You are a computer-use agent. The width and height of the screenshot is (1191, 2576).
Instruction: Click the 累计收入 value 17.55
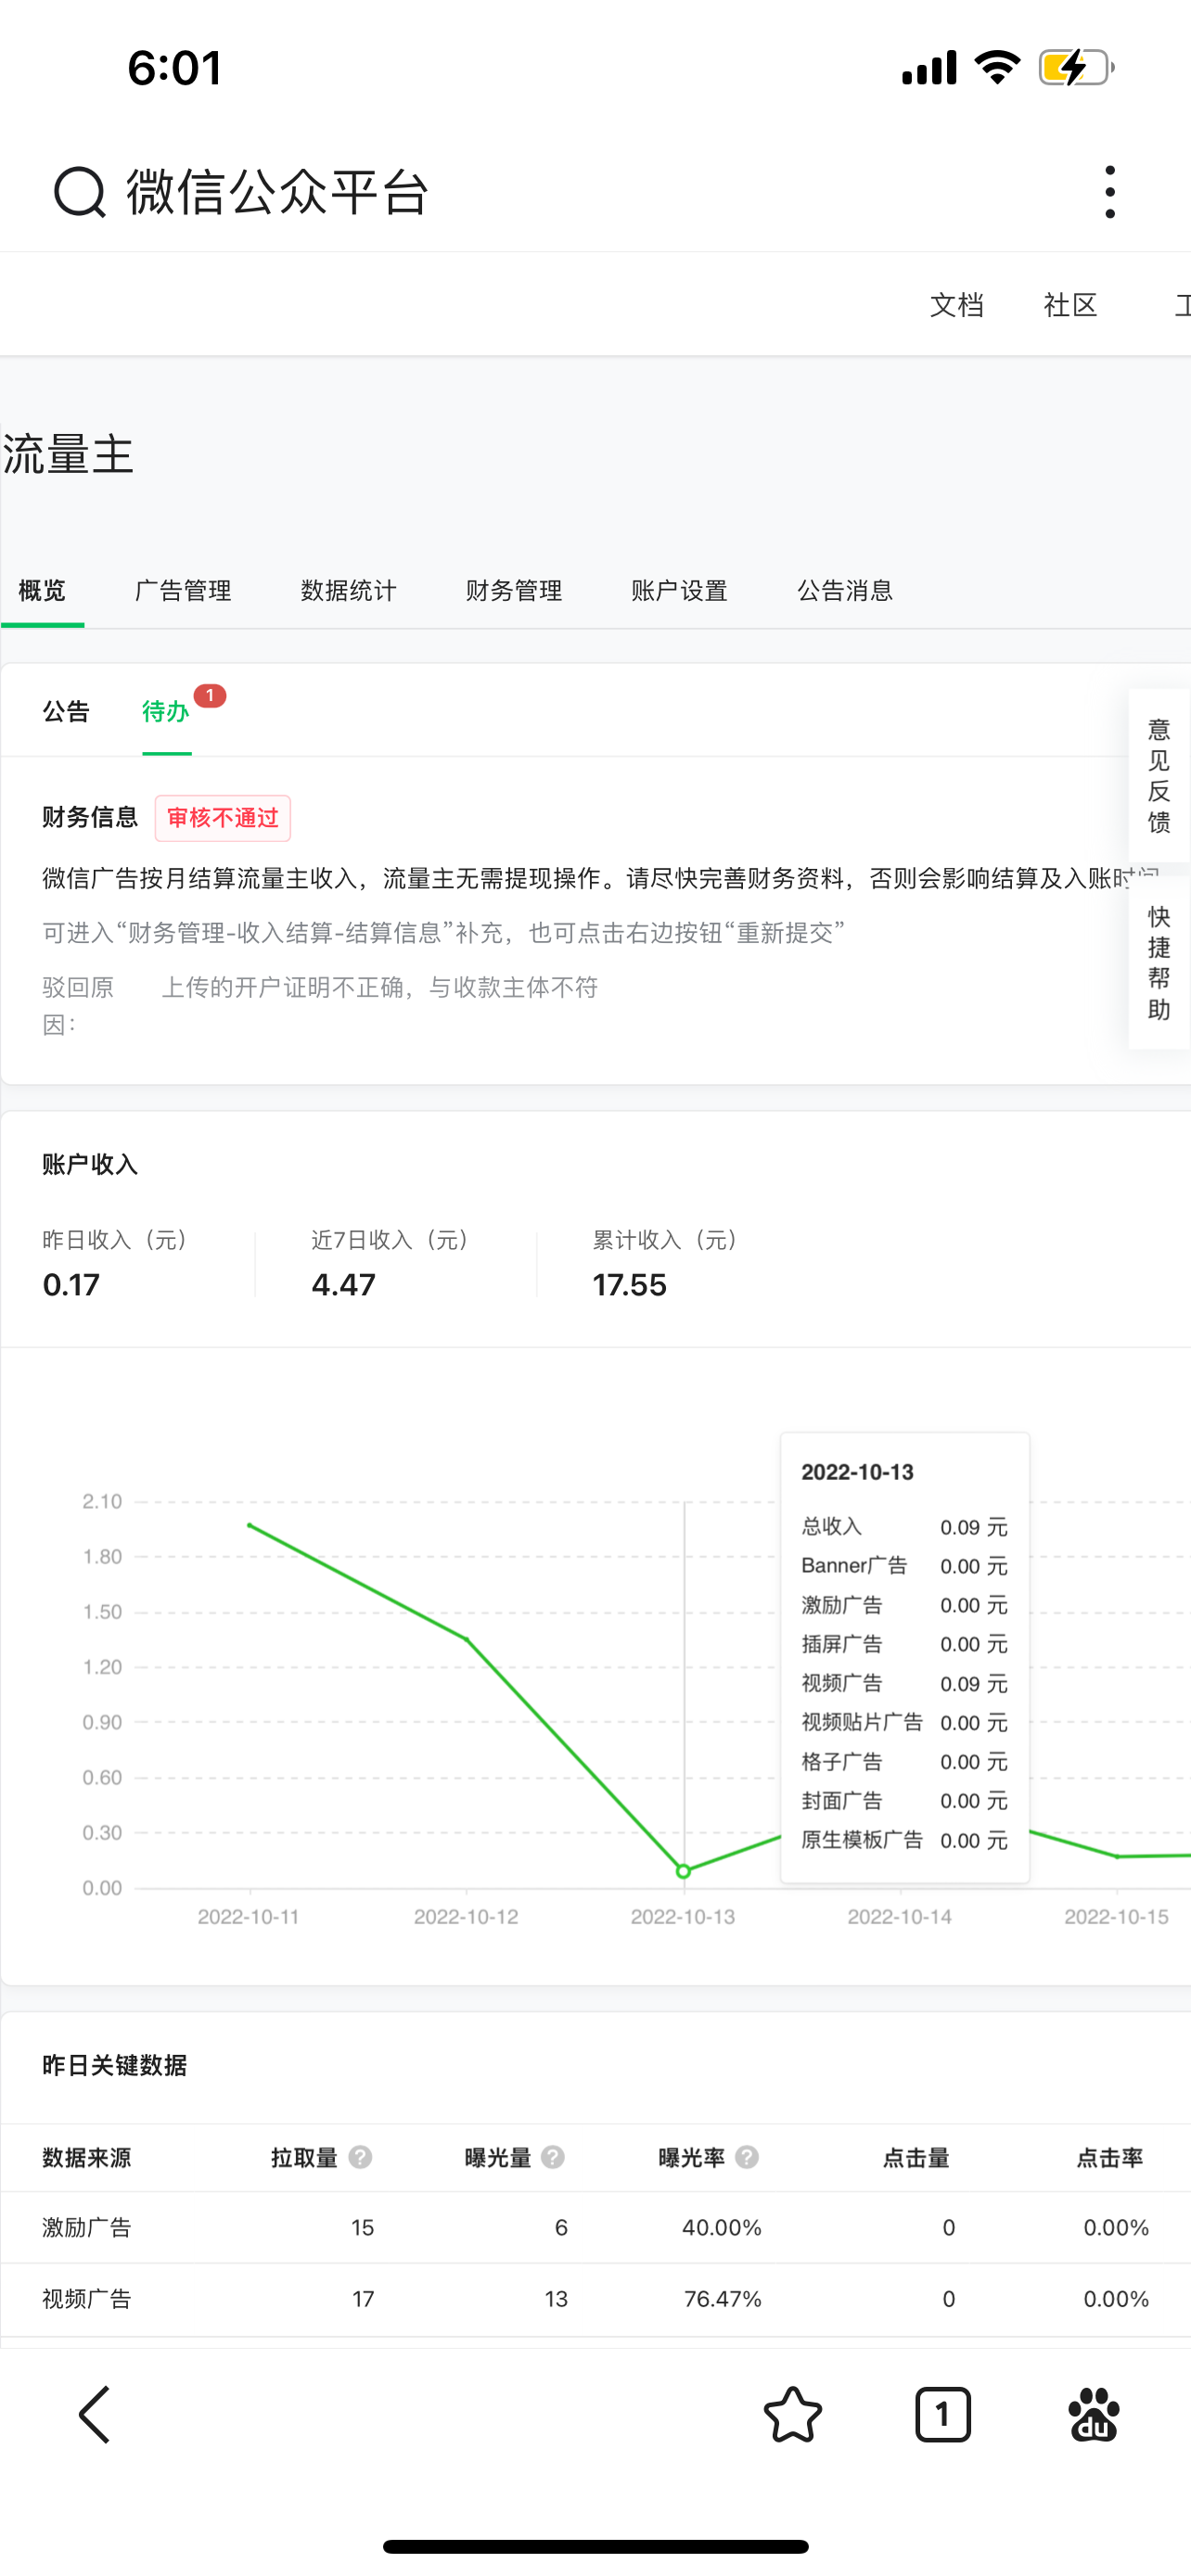tap(629, 1285)
